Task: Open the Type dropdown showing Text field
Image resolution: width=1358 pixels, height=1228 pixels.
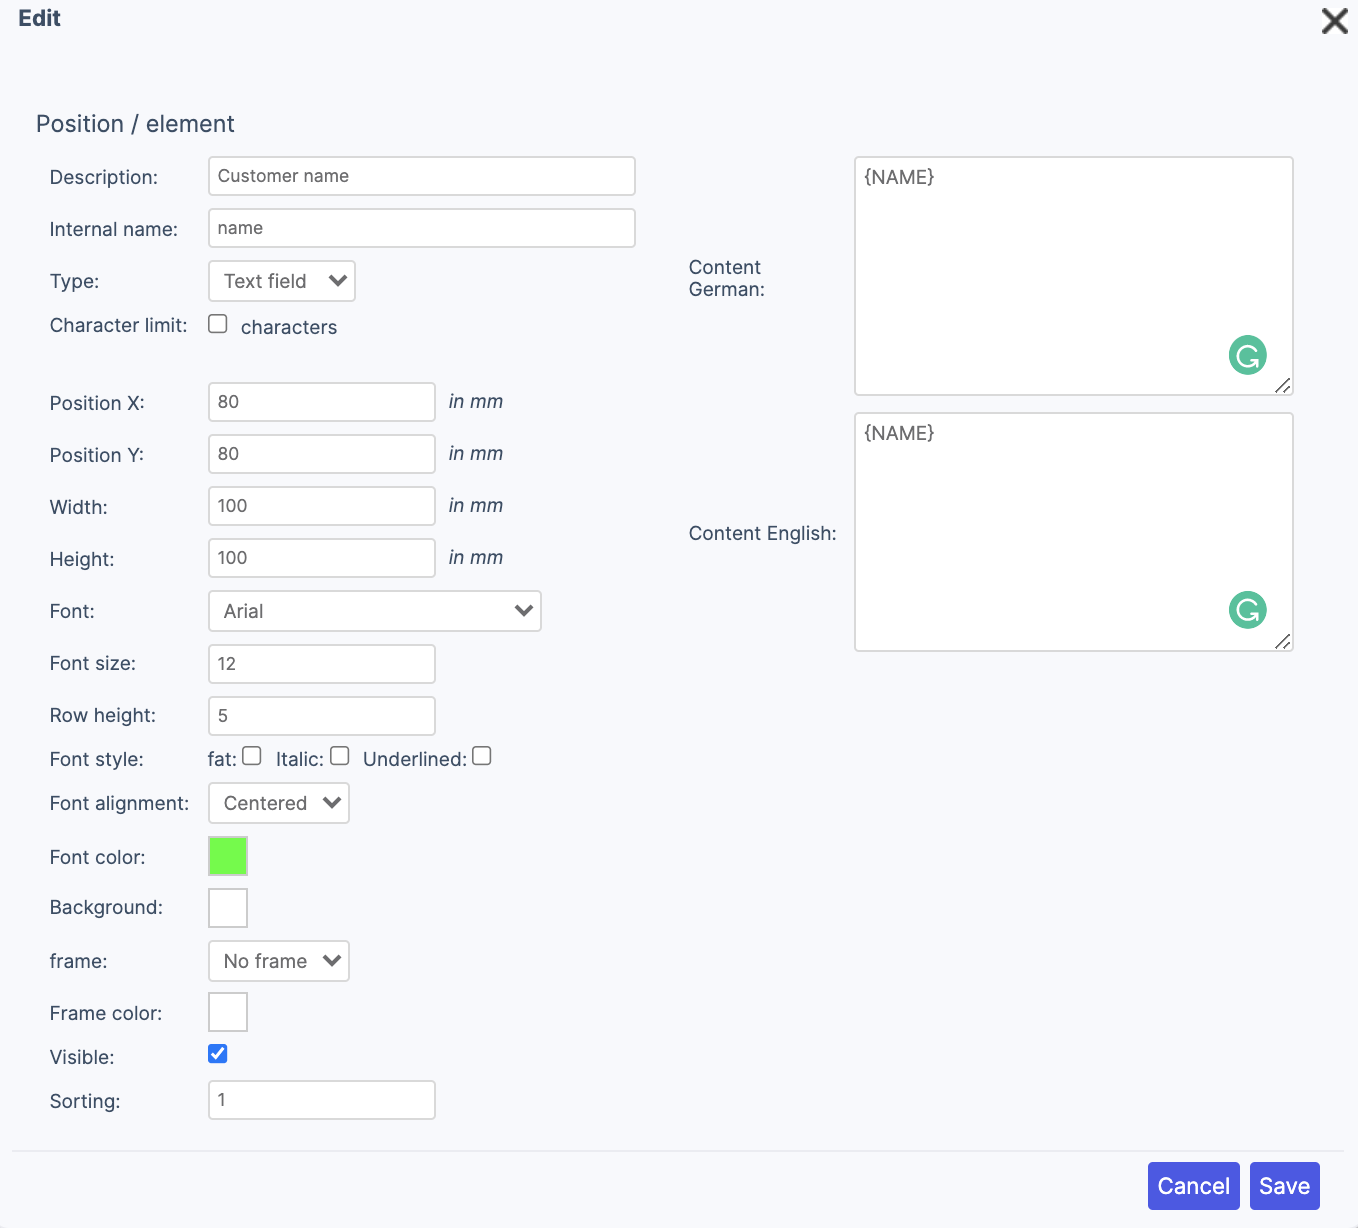Action: pos(282,281)
